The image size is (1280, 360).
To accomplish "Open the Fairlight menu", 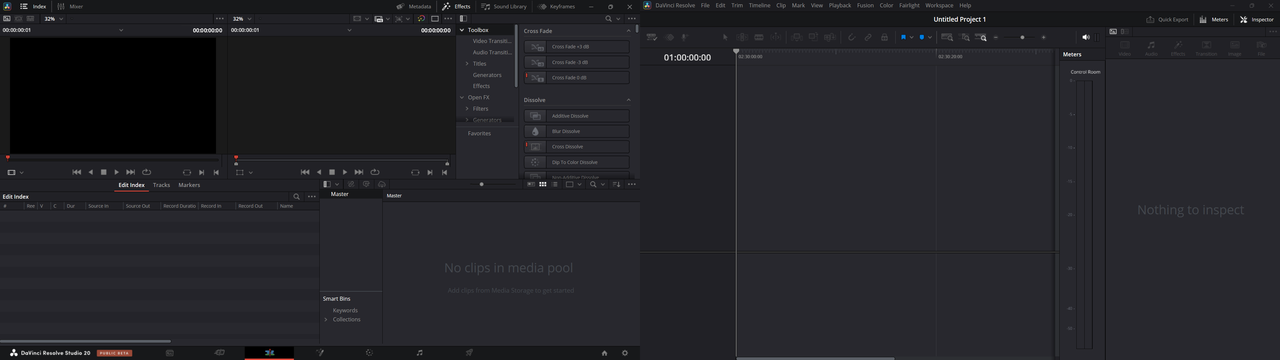I will coord(909,5).
